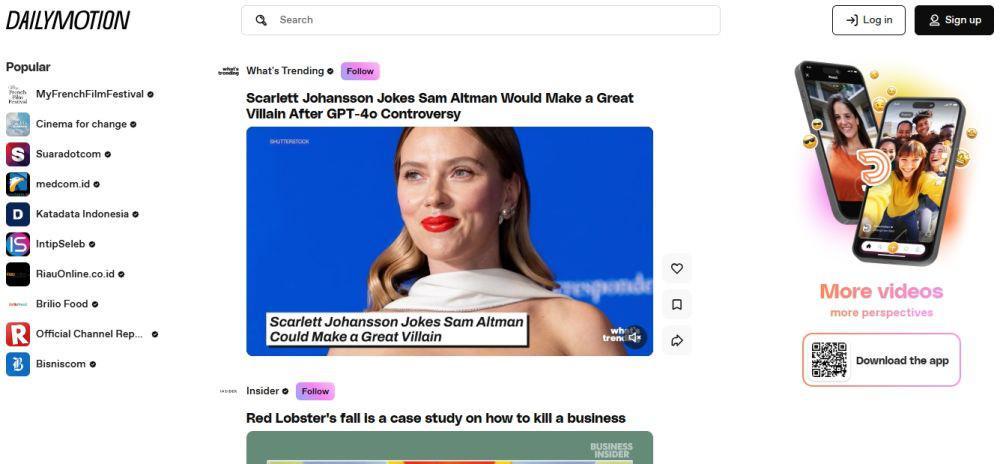Unmute the video with speaker icon
The image size is (1000, 464).
[x=635, y=337]
